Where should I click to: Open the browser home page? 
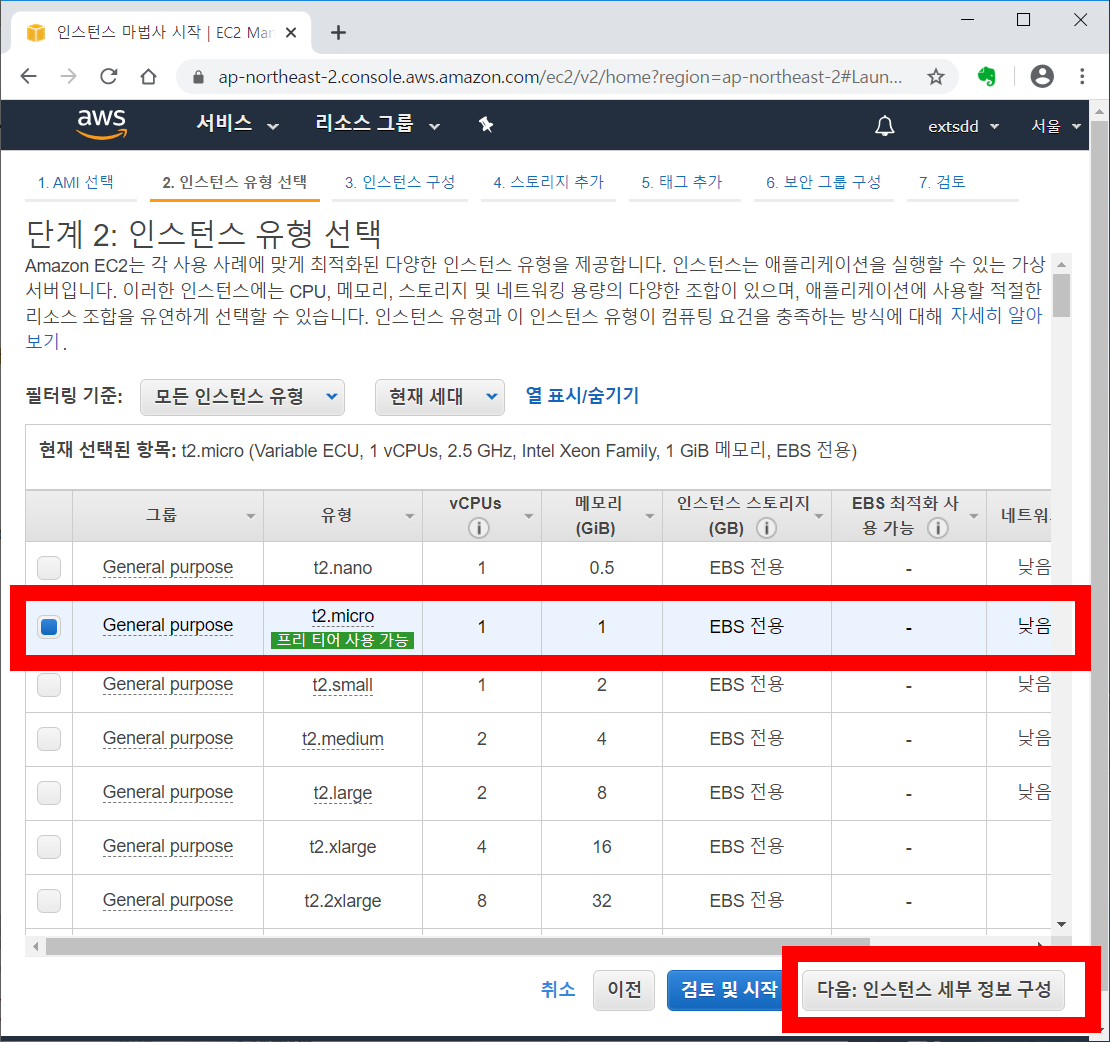[149, 76]
